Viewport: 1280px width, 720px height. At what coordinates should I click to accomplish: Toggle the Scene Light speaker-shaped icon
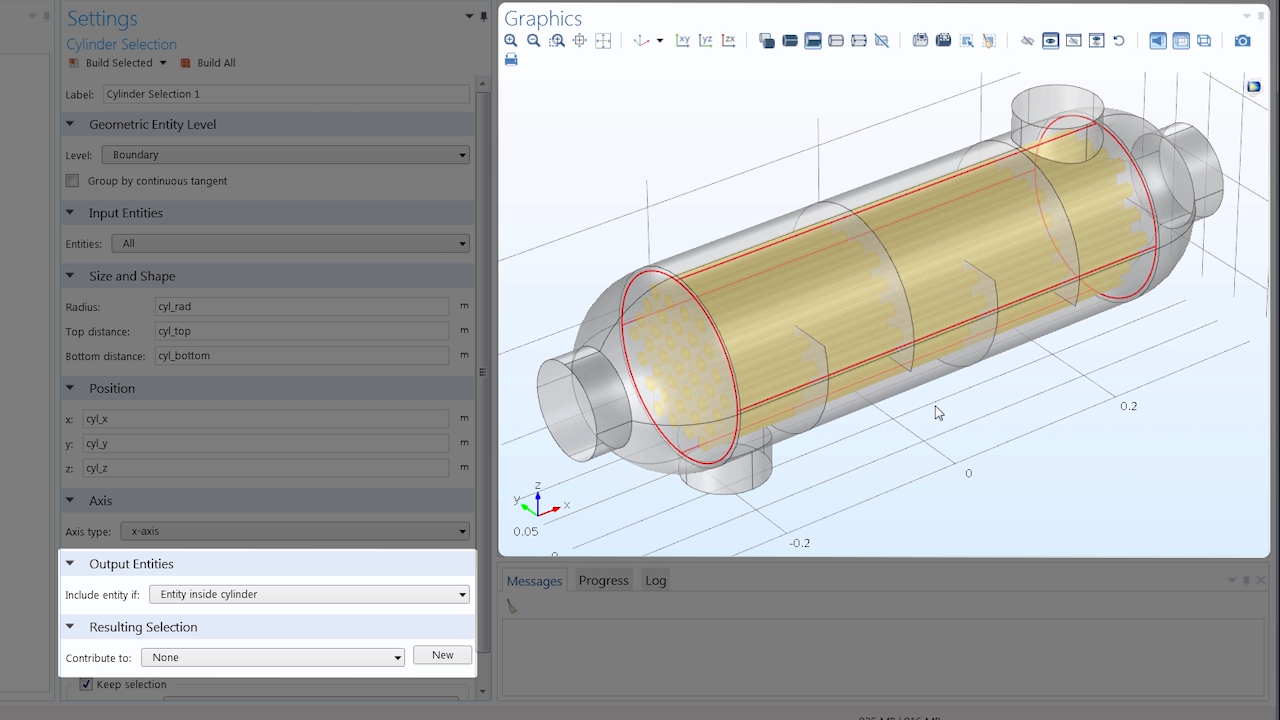tap(1158, 41)
